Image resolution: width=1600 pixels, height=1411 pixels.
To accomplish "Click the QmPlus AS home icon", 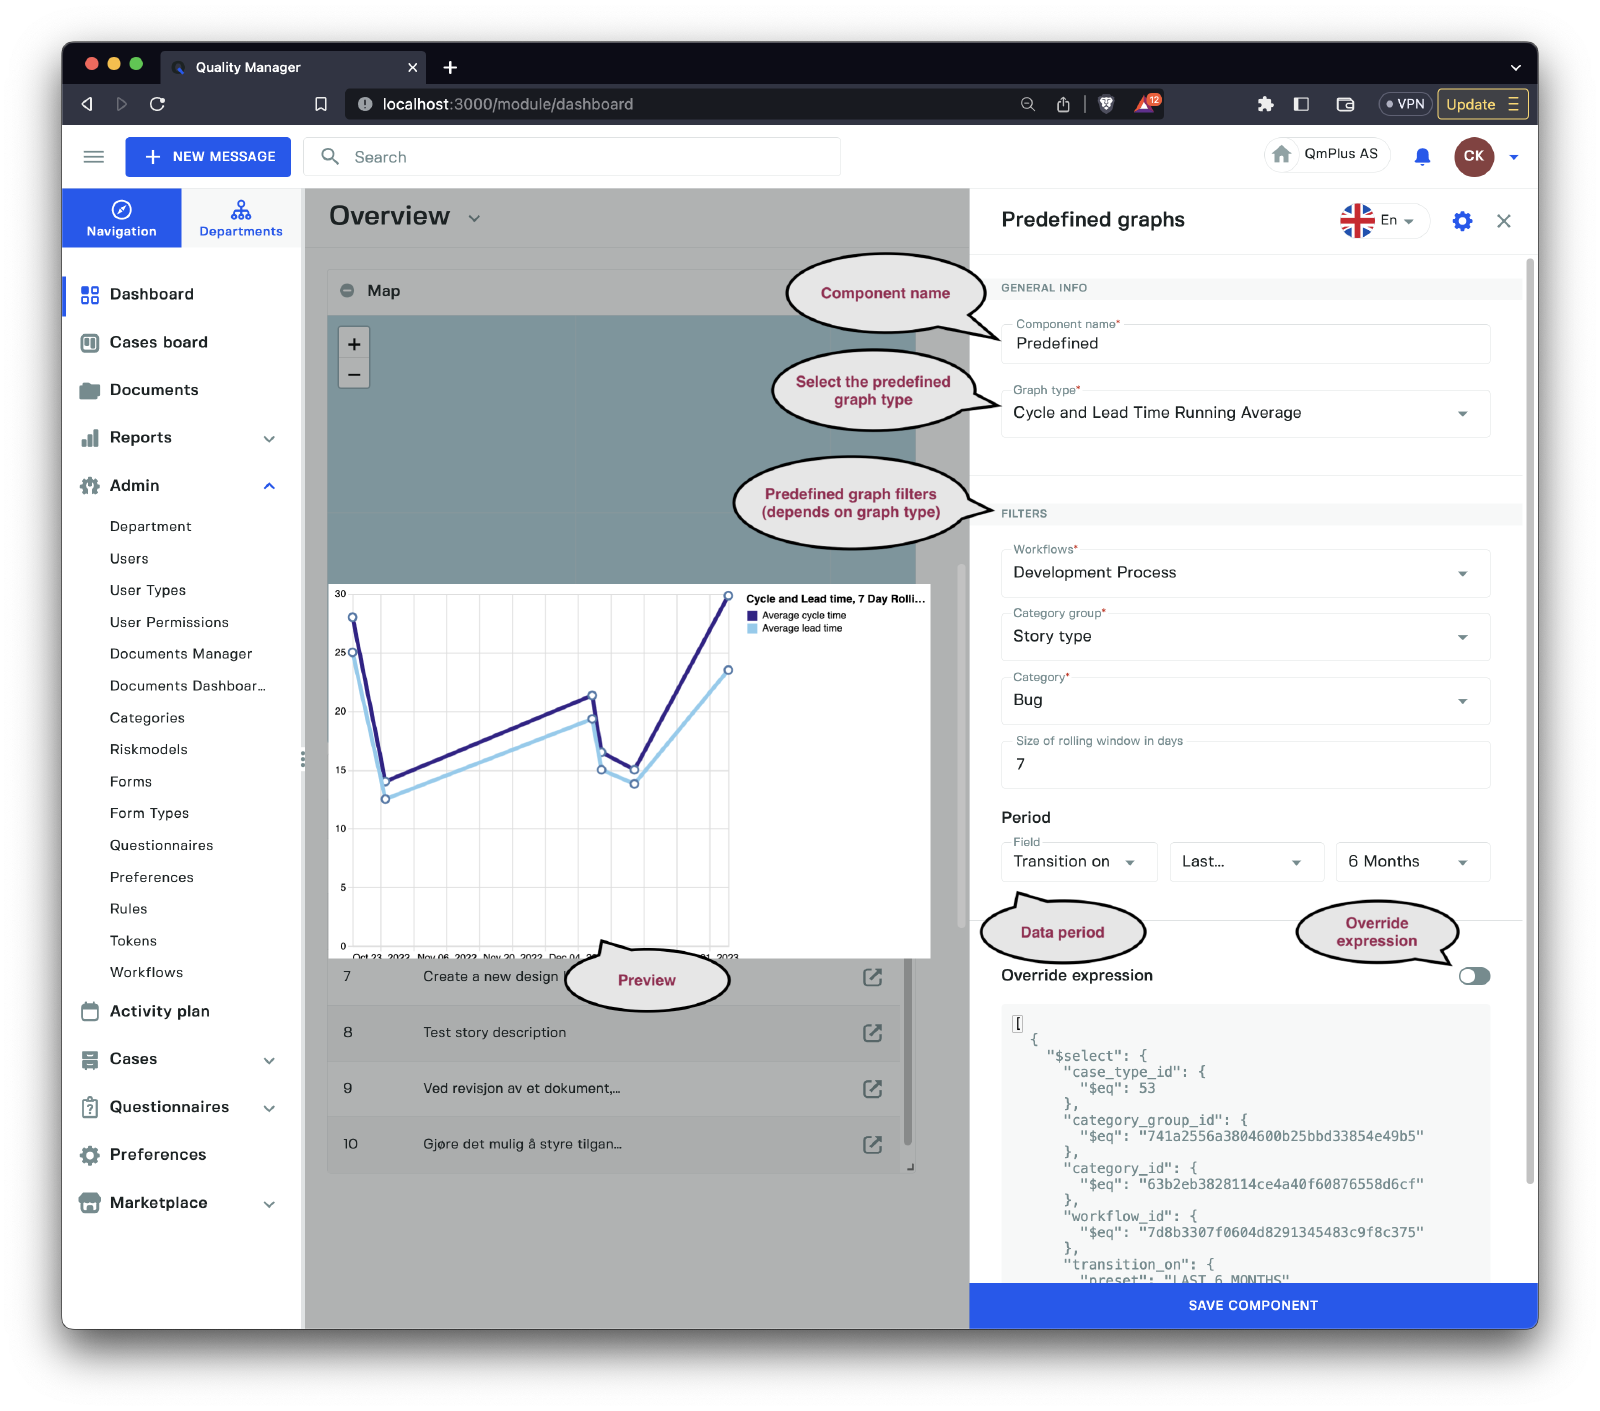I will [1282, 155].
